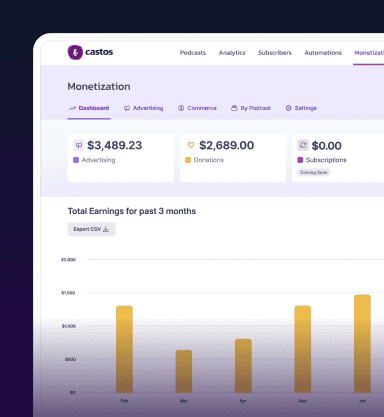Click the refresh icon beside $0.00
The width and height of the screenshot is (384, 417).
click(303, 145)
